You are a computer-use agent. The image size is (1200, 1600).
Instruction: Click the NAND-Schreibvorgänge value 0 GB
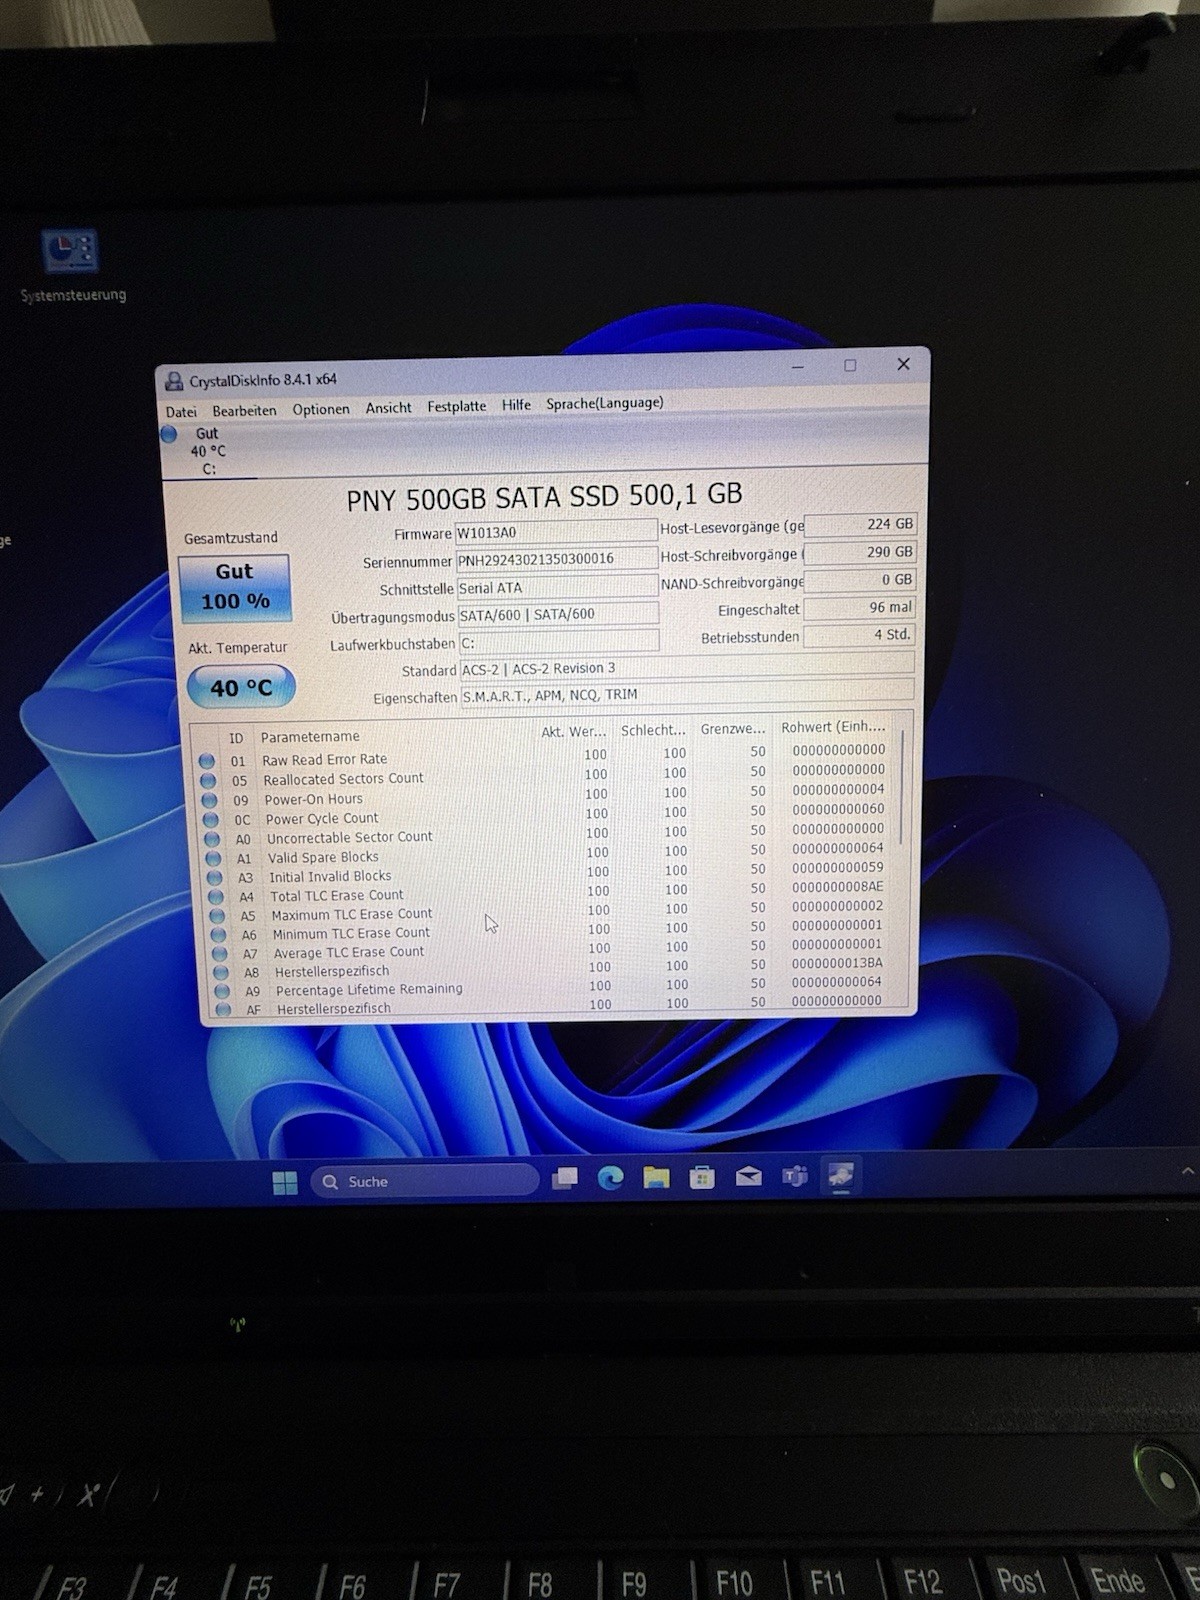860,579
